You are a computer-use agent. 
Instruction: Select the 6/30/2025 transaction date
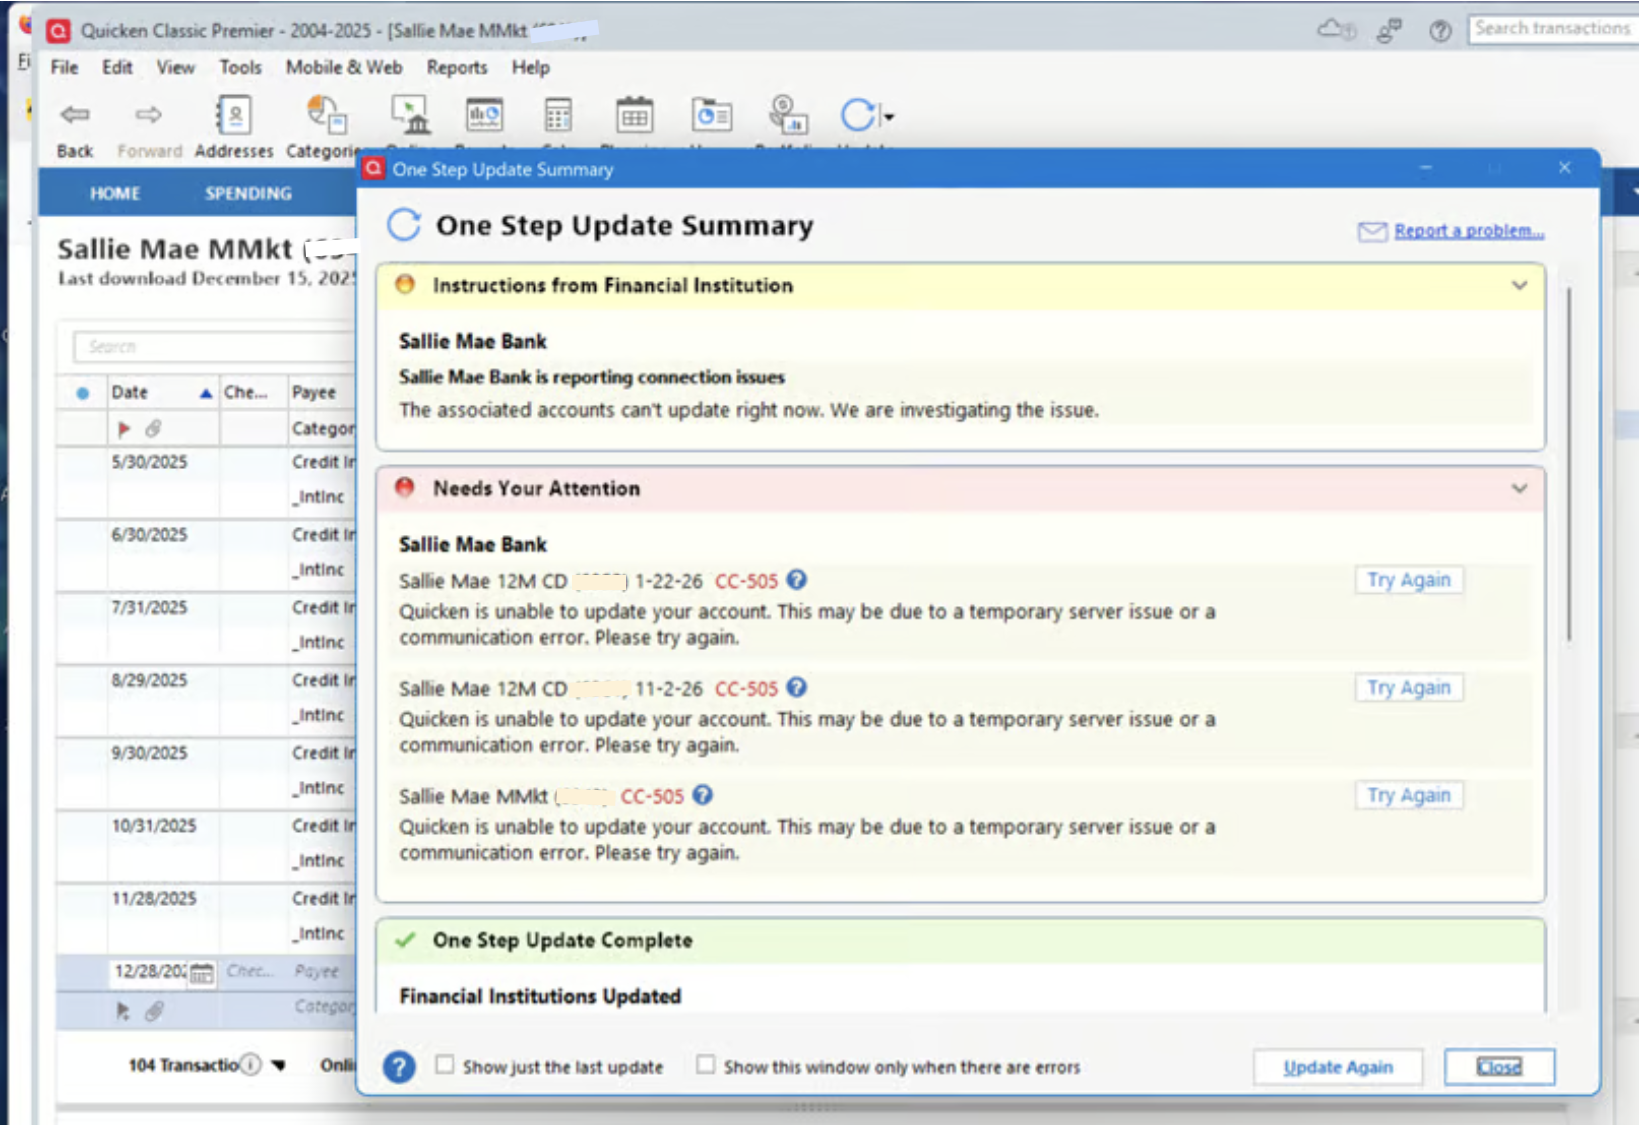[149, 536]
